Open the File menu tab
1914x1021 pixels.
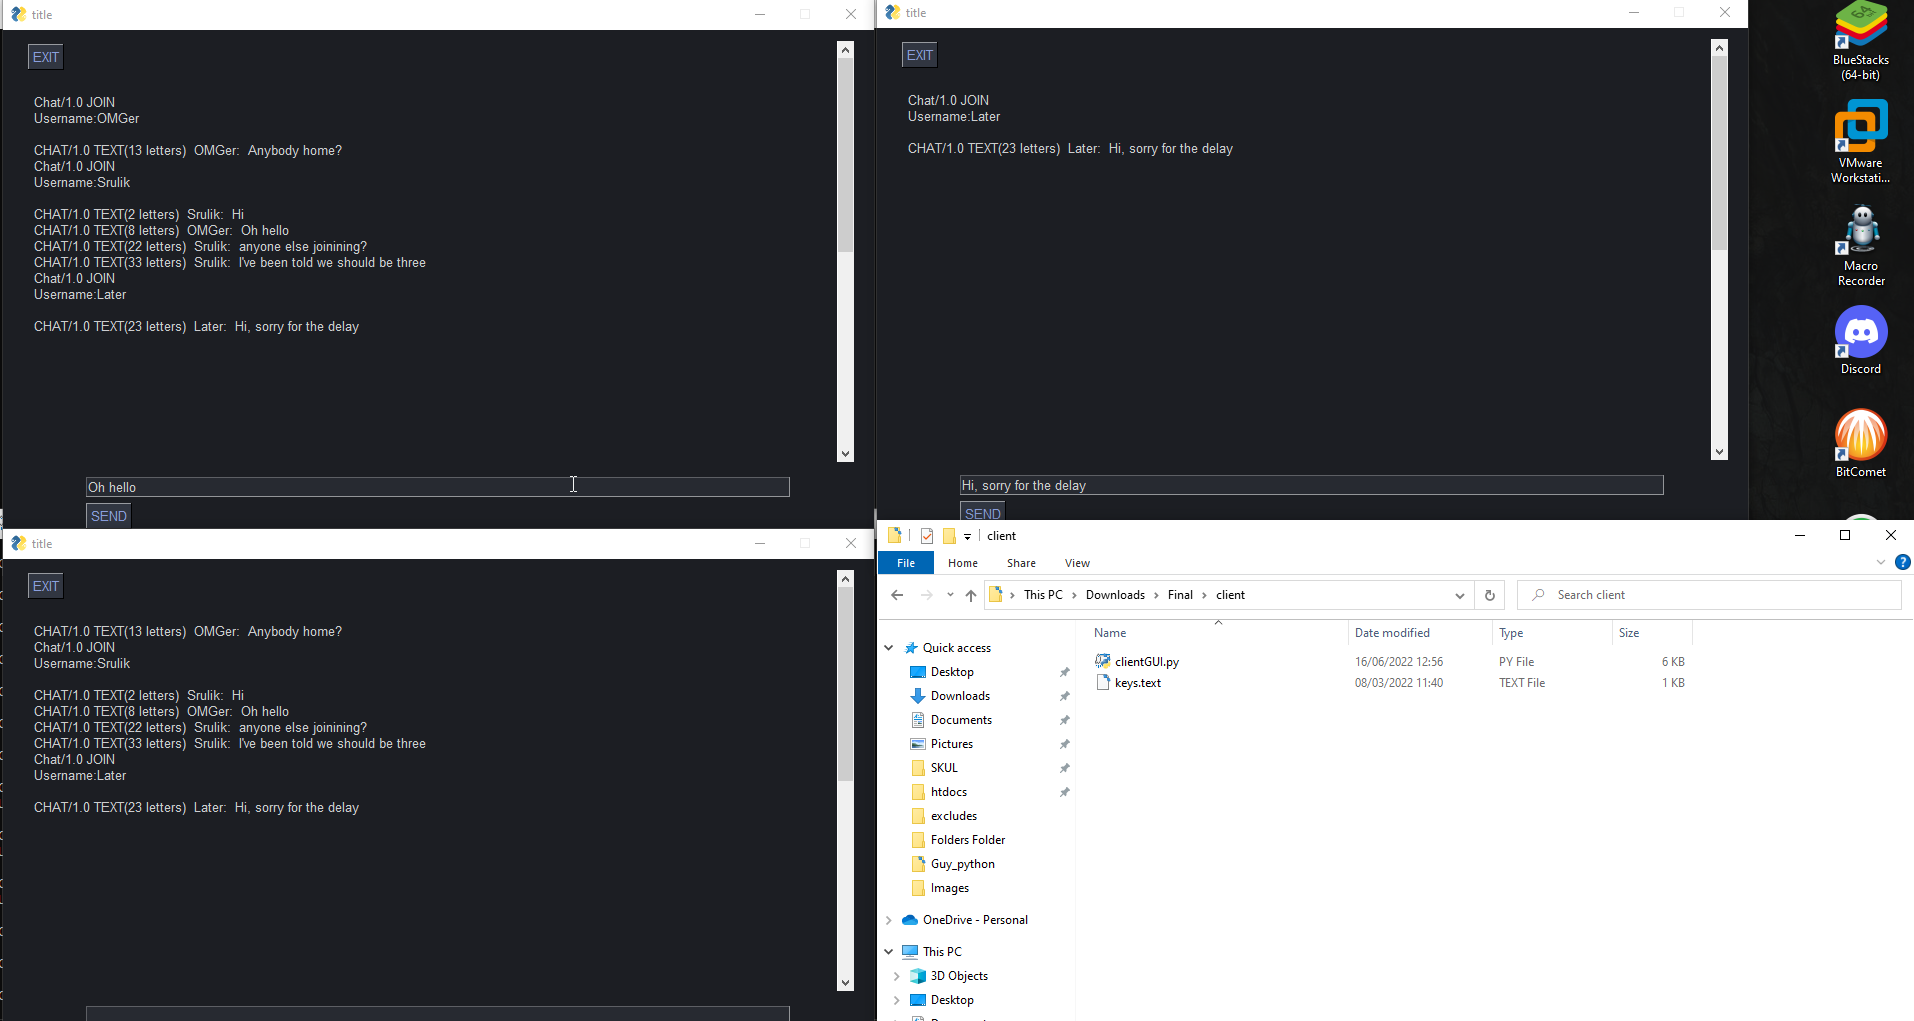906,563
